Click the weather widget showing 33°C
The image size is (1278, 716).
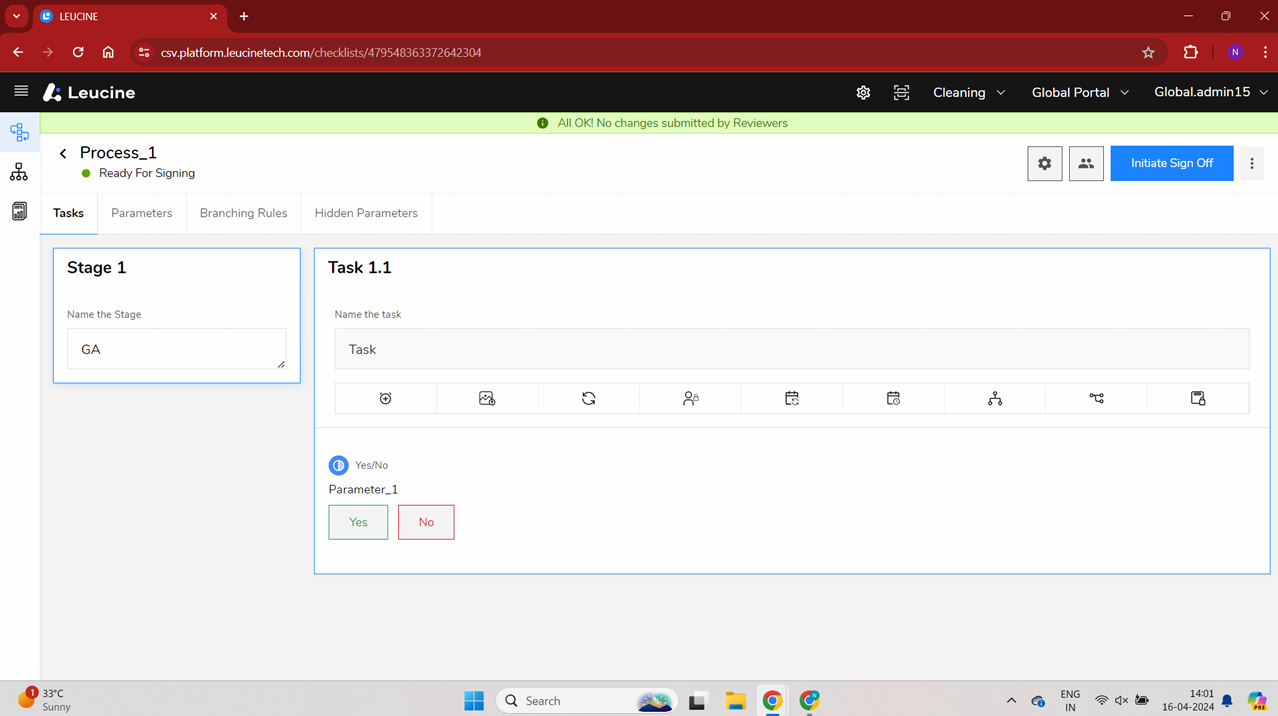coord(45,699)
